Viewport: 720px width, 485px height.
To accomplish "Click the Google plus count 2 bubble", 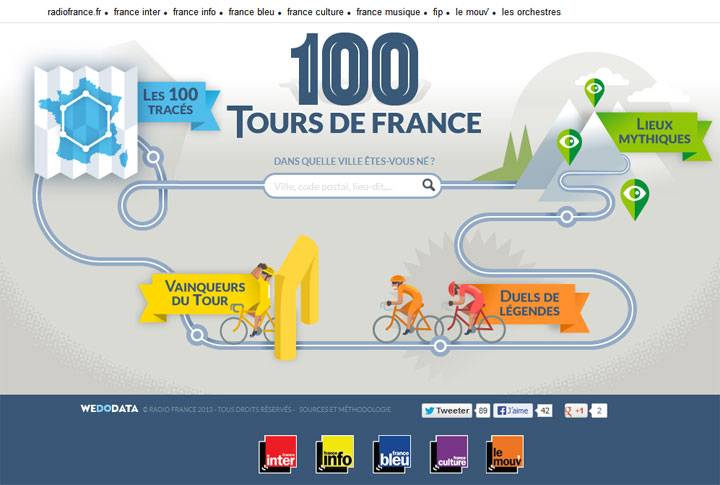I will click(599, 411).
